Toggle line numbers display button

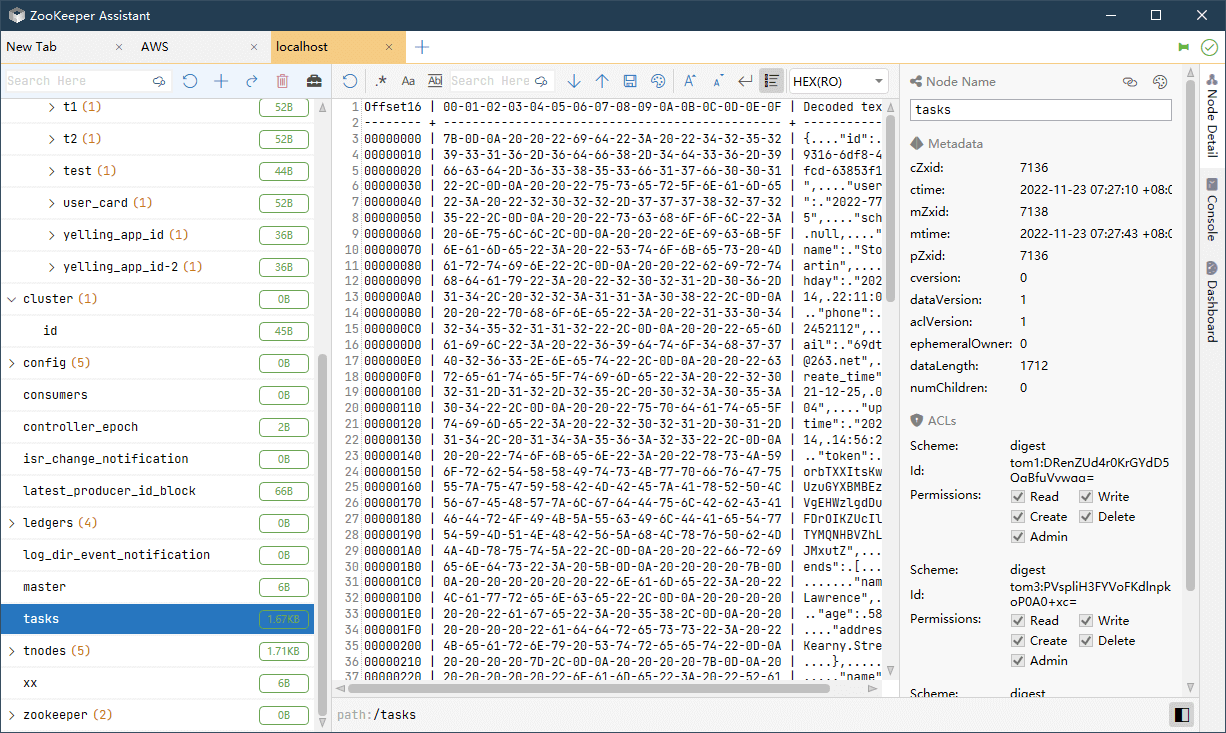[771, 81]
